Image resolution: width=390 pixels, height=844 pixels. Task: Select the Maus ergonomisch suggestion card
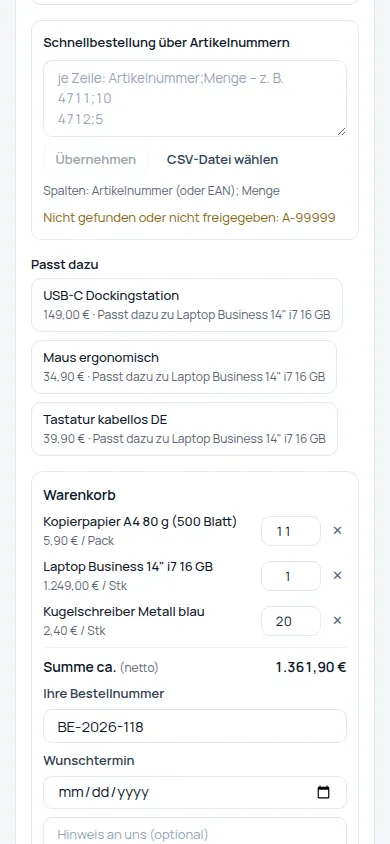[184, 367]
